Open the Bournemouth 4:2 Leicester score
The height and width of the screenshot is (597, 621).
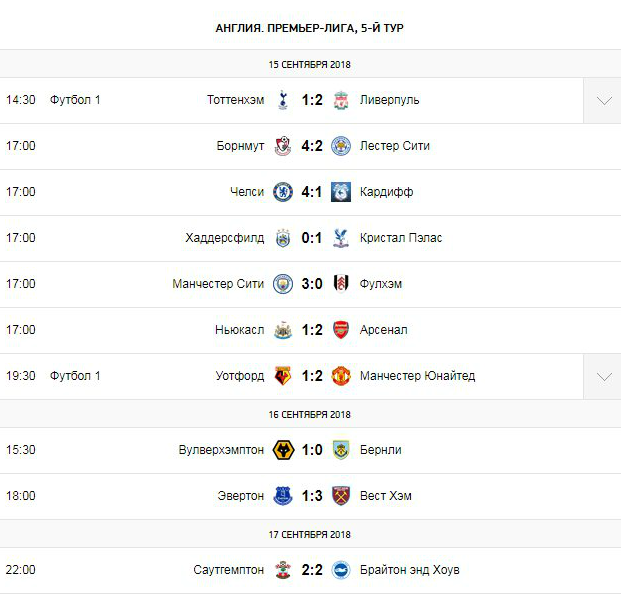[312, 146]
